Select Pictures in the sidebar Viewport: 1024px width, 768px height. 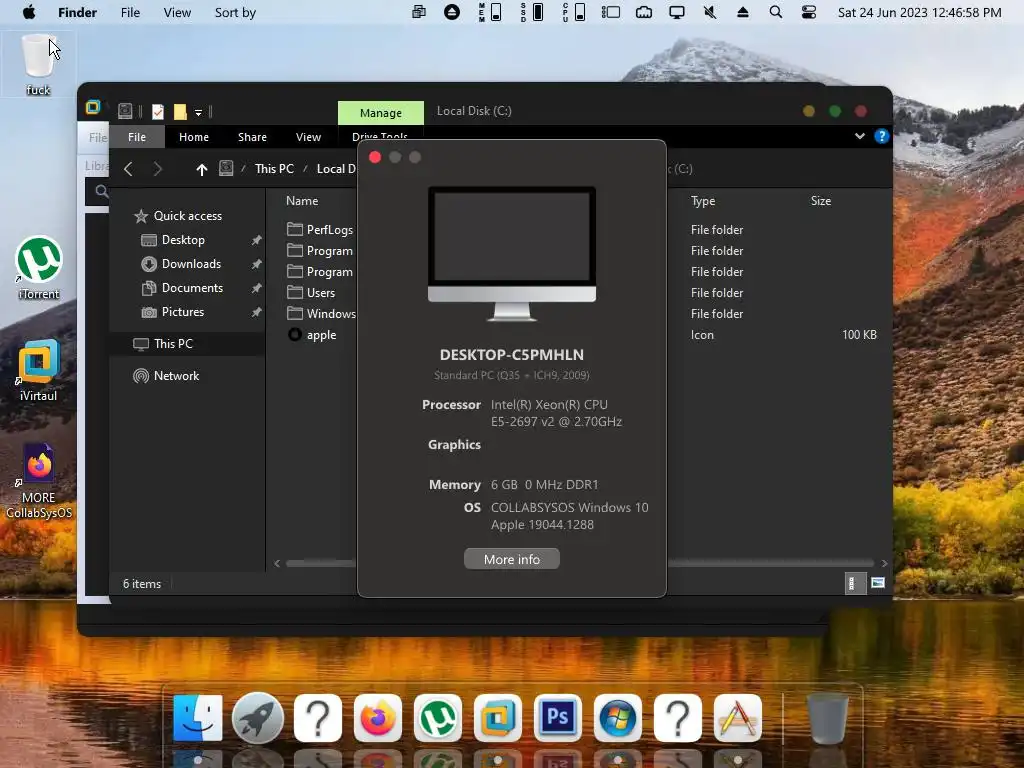tap(183, 312)
